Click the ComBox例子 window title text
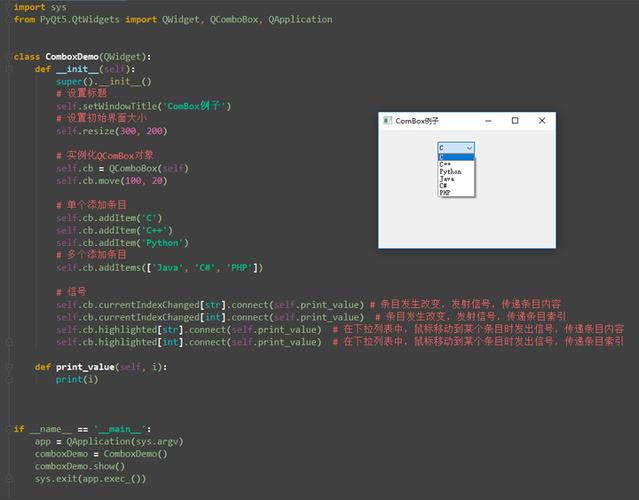Viewport: 639px width, 500px height. coord(417,121)
